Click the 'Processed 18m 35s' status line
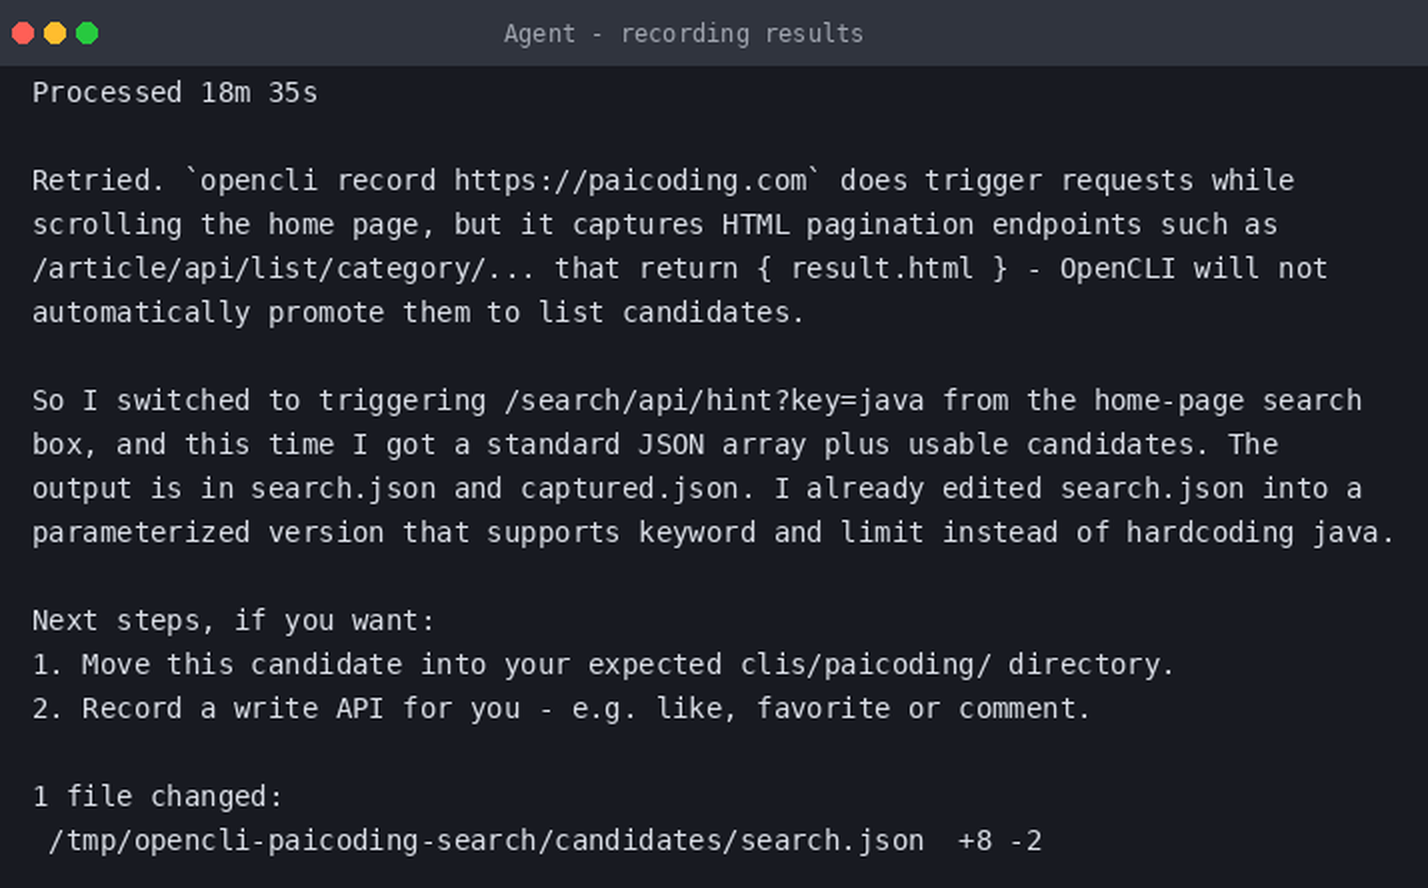 [x=175, y=93]
